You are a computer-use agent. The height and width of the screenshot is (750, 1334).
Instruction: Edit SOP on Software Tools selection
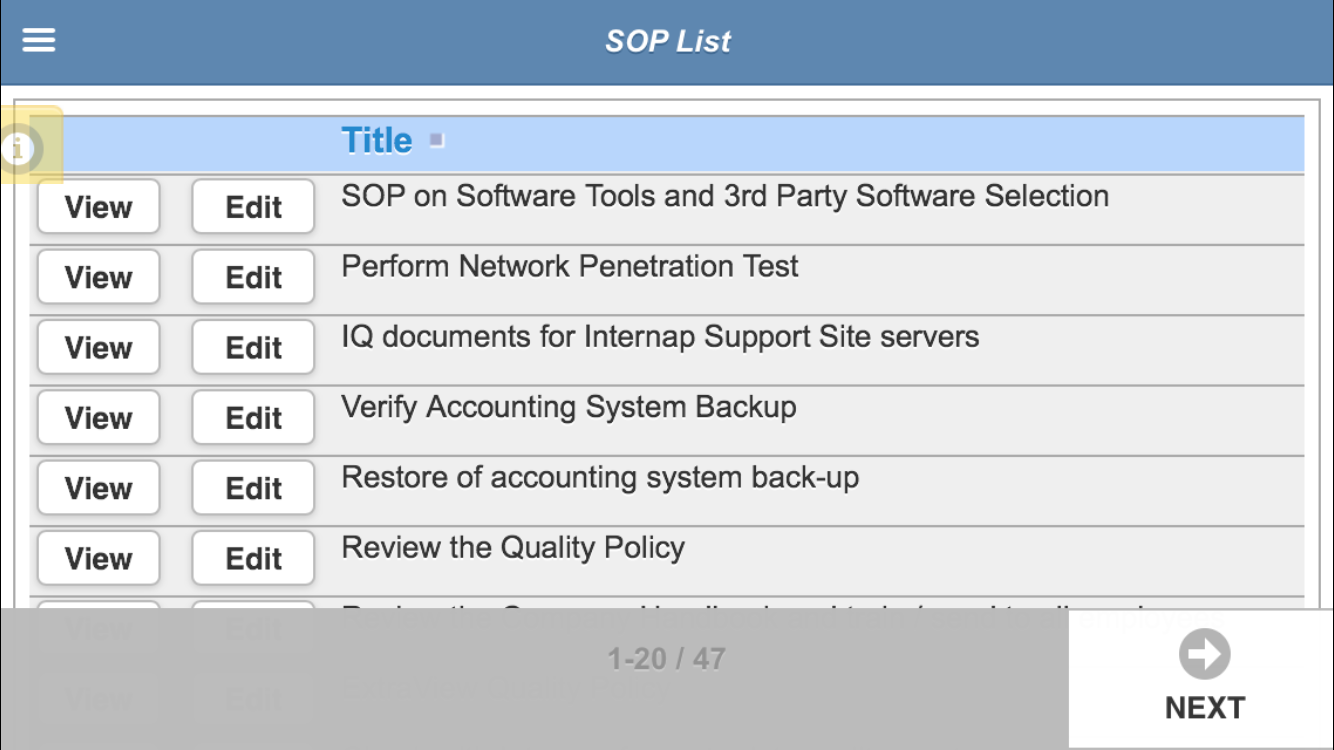coord(253,207)
